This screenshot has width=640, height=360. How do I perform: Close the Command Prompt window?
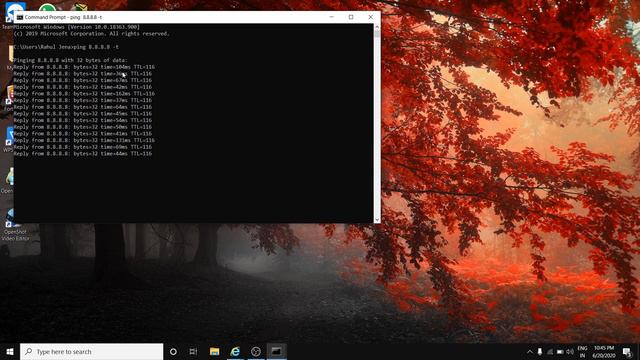point(370,17)
